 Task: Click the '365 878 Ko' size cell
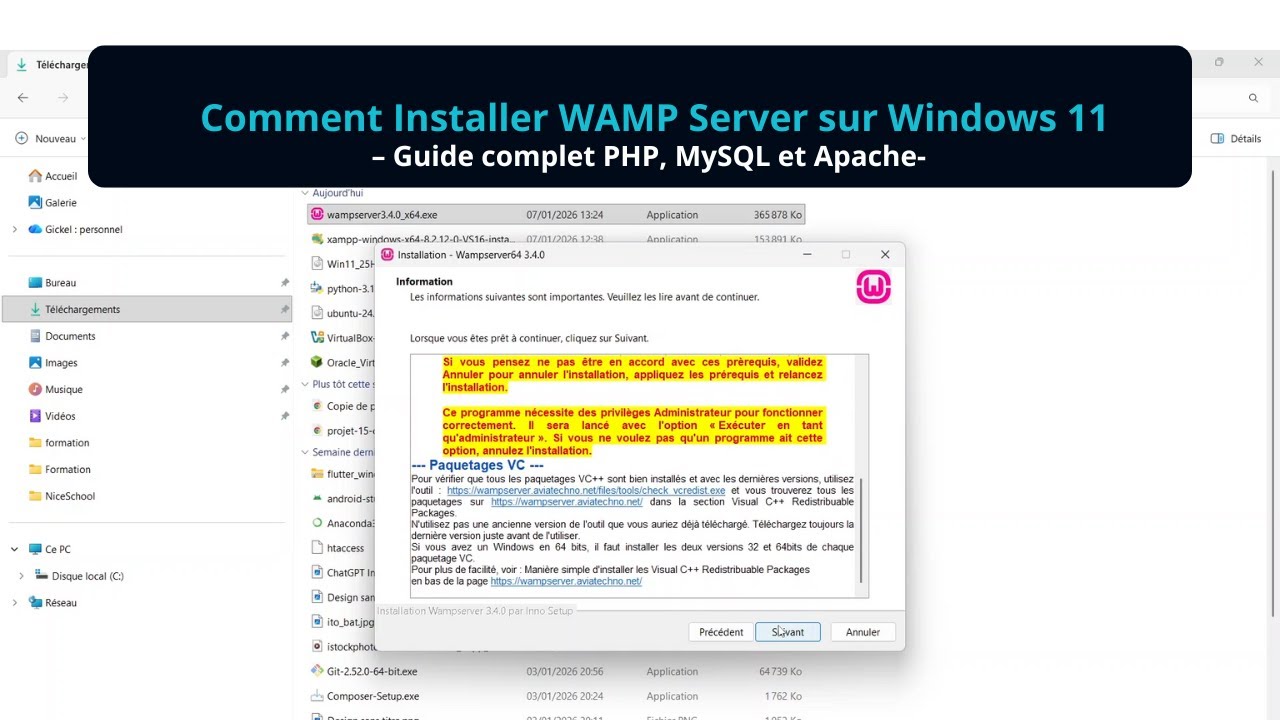click(778, 215)
